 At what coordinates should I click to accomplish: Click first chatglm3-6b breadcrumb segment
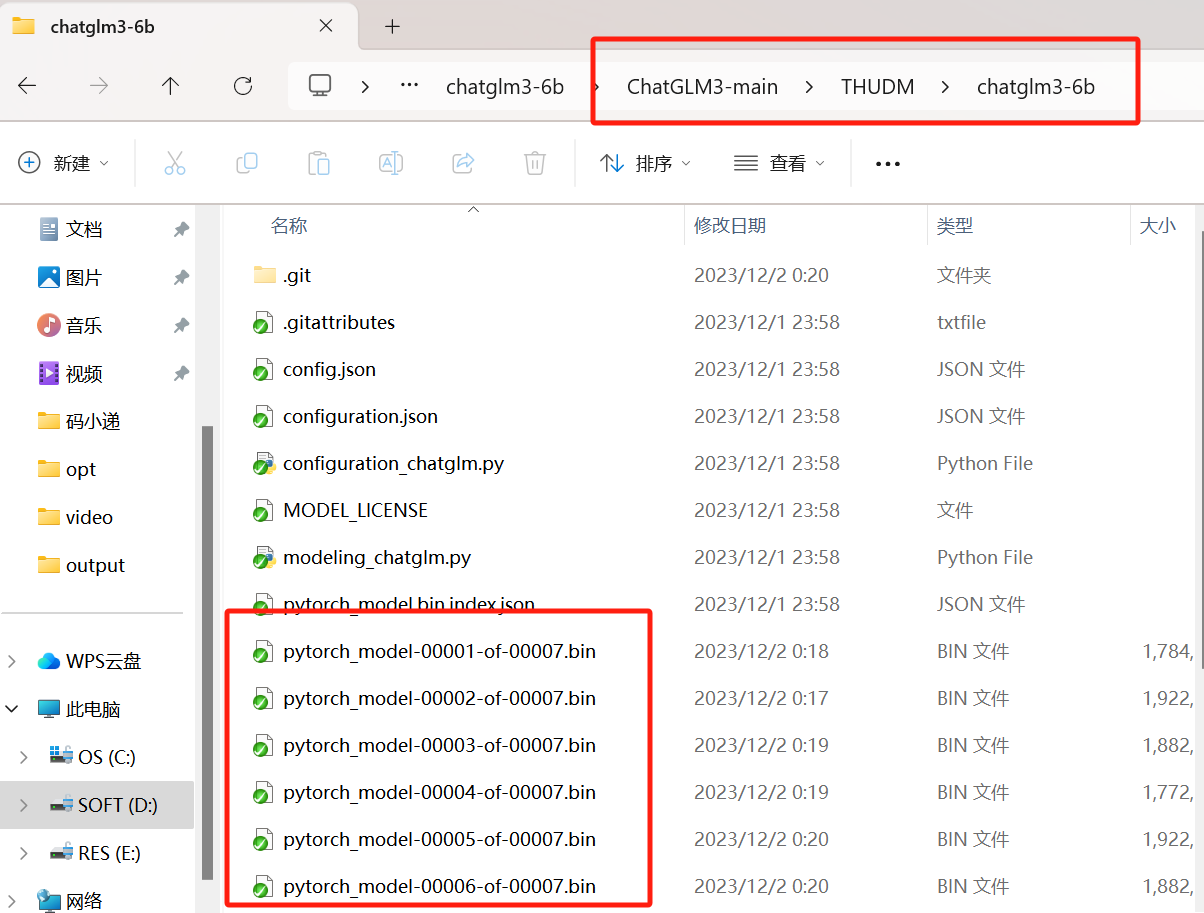[505, 87]
